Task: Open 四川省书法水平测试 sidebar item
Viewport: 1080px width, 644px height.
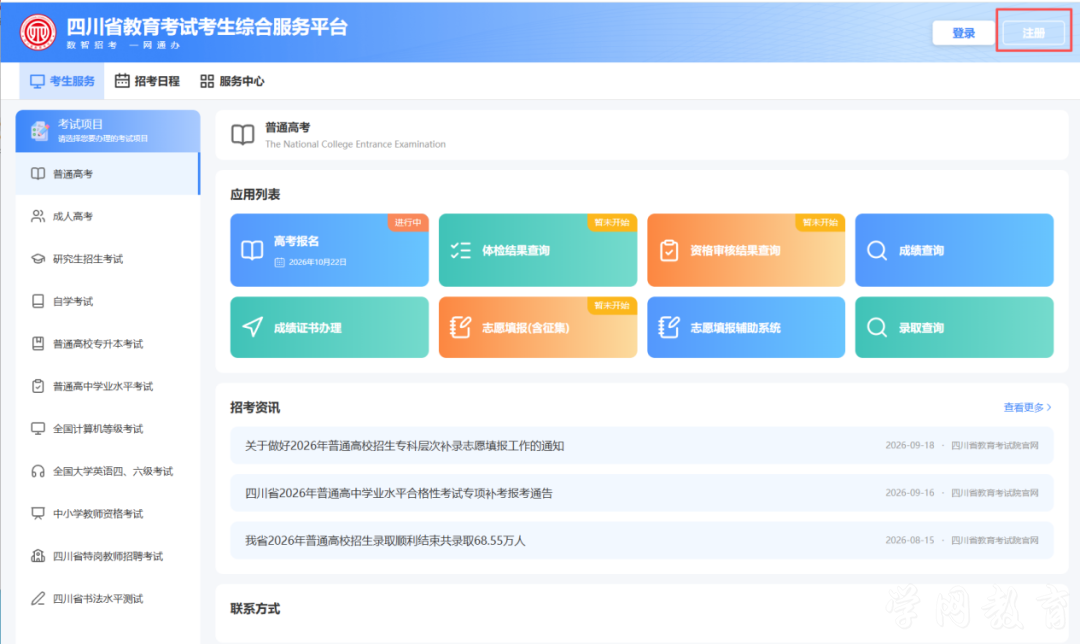Action: [108, 599]
